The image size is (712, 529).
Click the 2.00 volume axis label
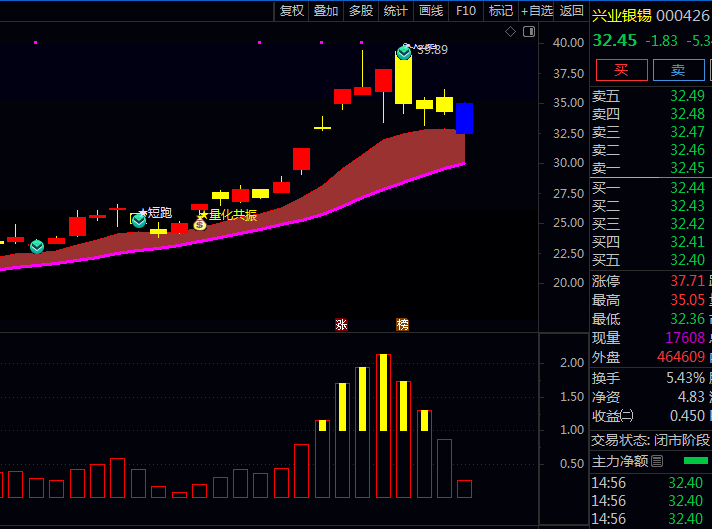pyautogui.click(x=572, y=362)
